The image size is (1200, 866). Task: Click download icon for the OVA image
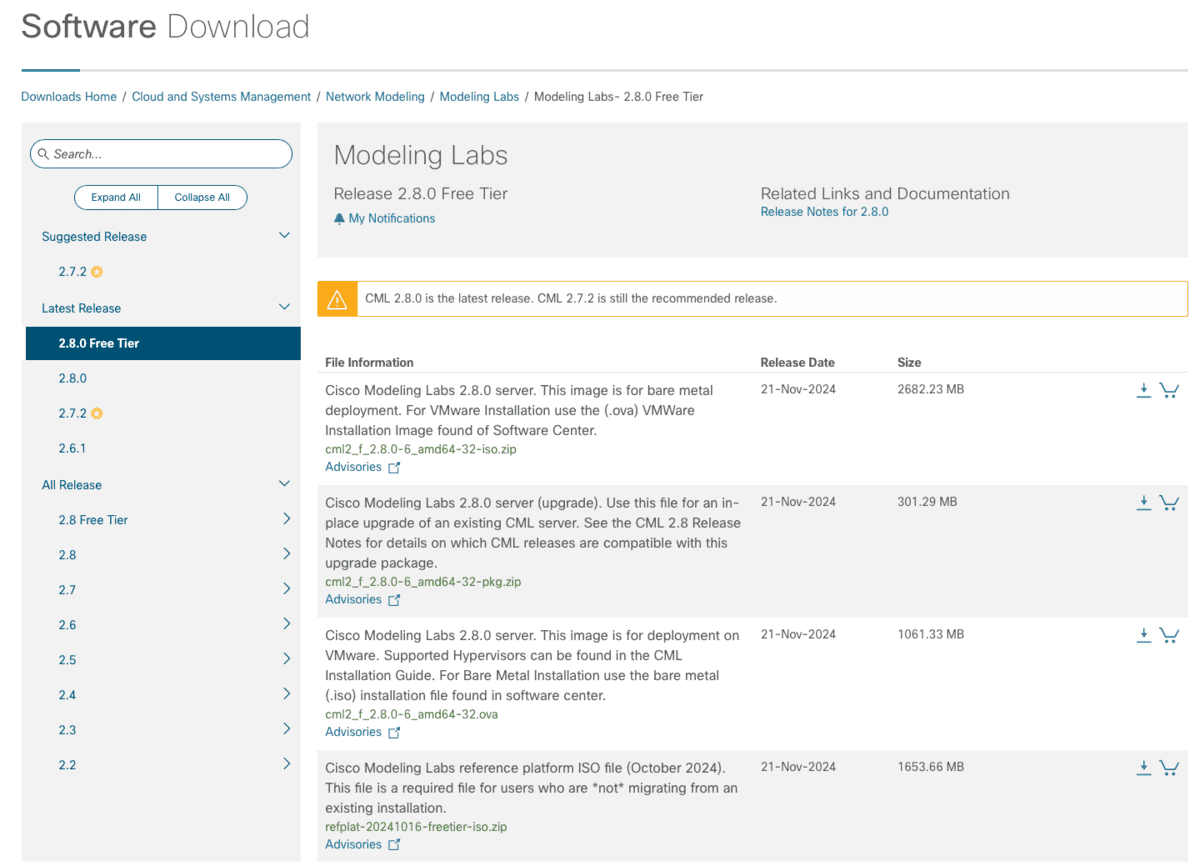click(1143, 635)
